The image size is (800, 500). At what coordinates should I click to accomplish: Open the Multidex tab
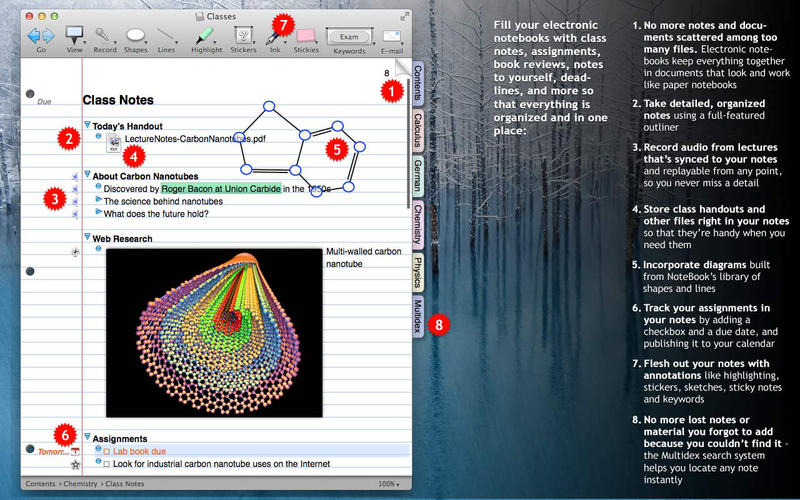417,318
